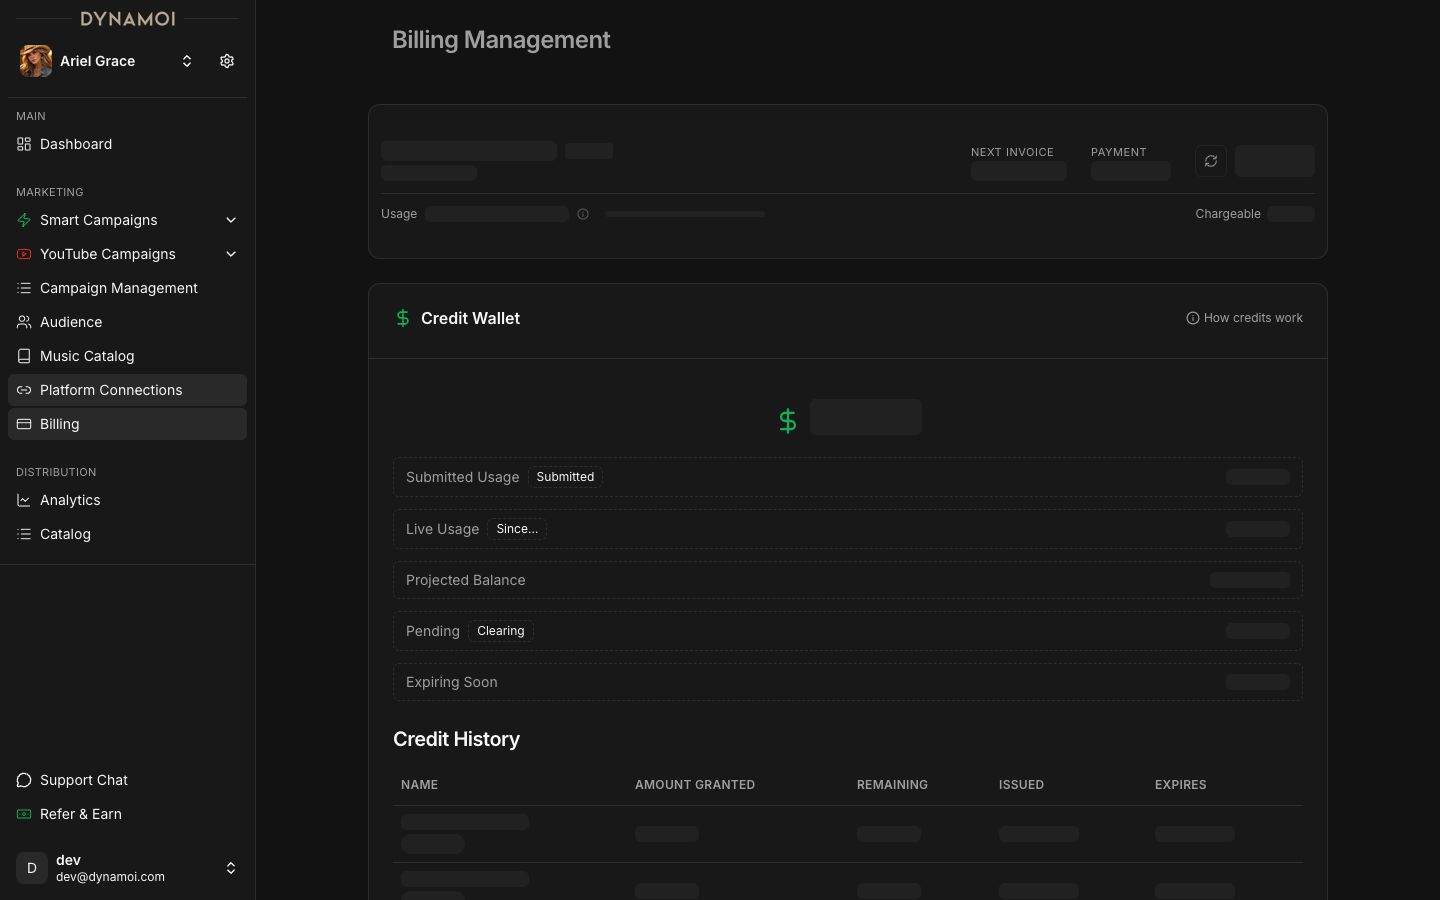Screen dimensions: 1440x900
Task: Click the Analytics chart icon
Action: point(24,500)
